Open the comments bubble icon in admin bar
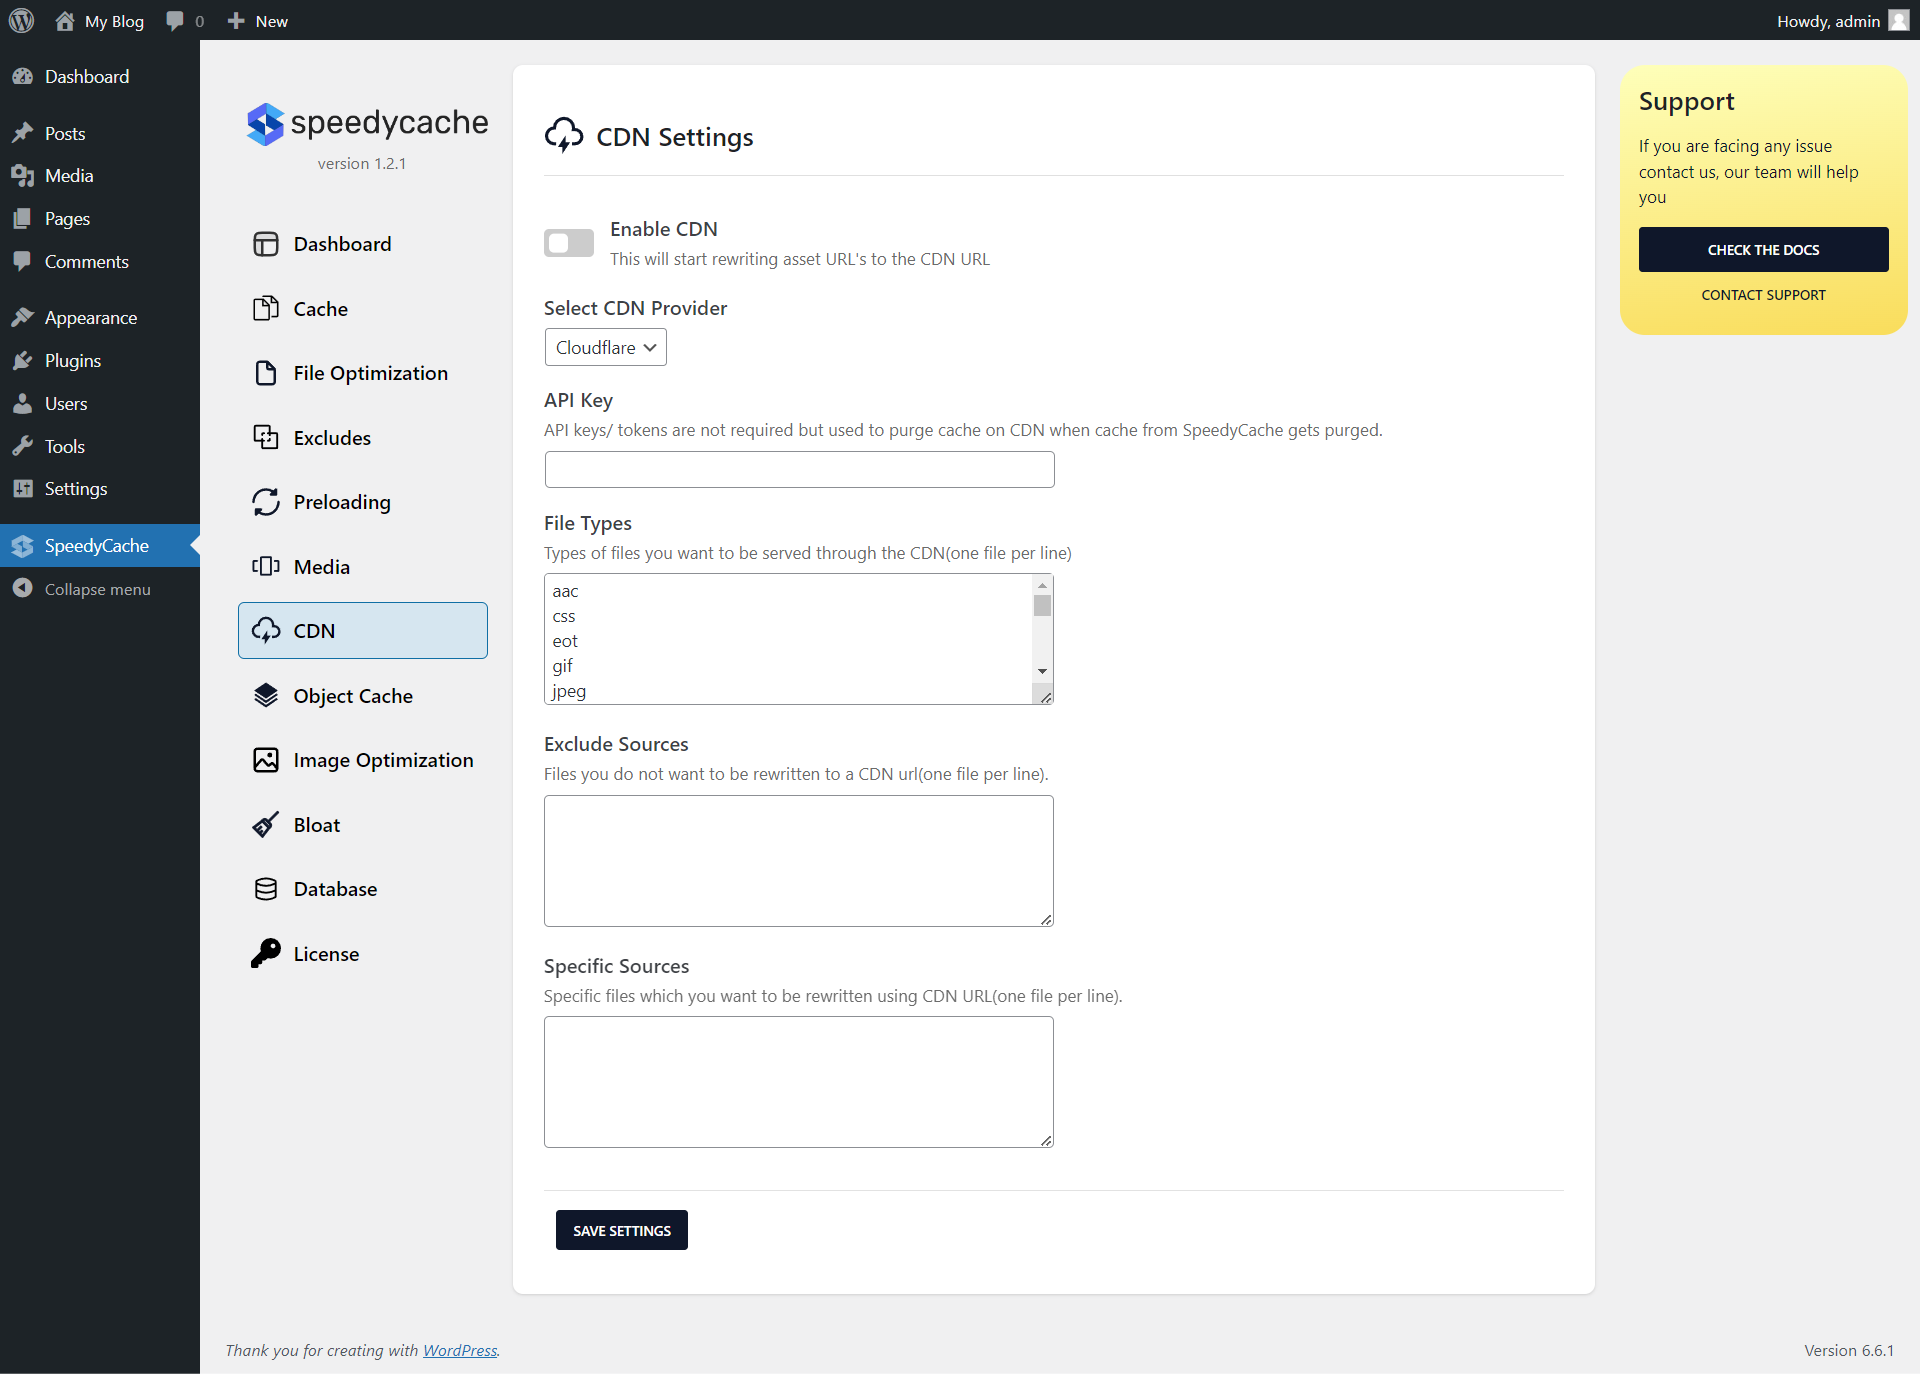The height and width of the screenshot is (1375, 1920). pos(175,21)
